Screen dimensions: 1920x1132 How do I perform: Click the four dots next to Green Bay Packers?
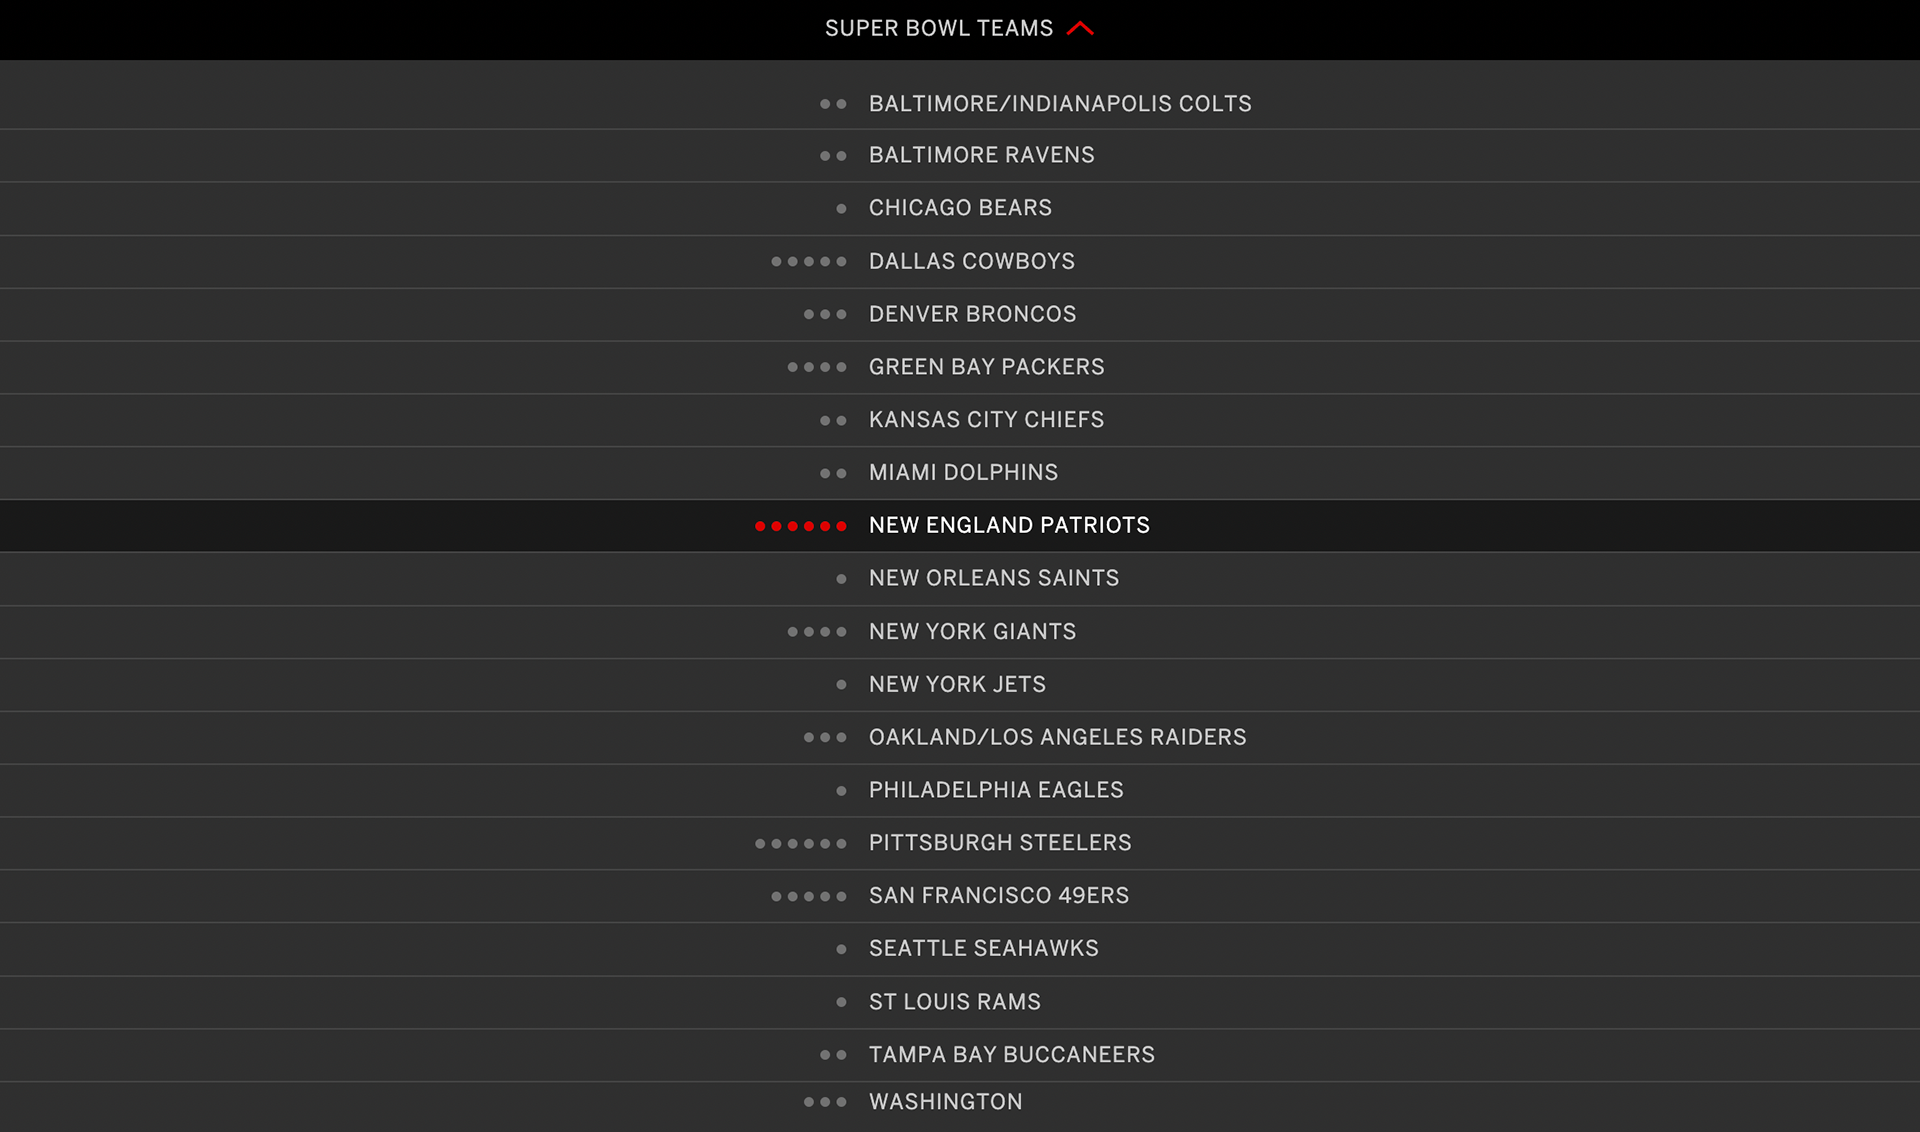click(x=816, y=368)
